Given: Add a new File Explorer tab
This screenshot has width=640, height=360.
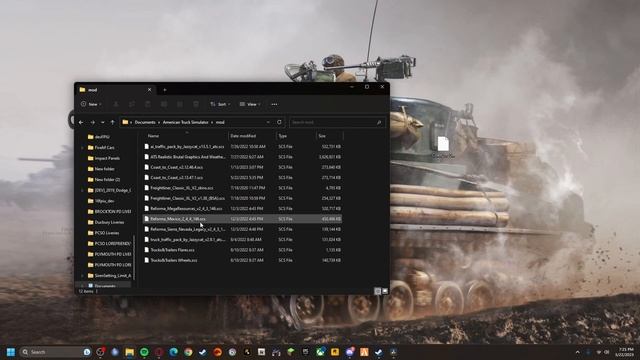Looking at the screenshot, I should pyautogui.click(x=165, y=90).
